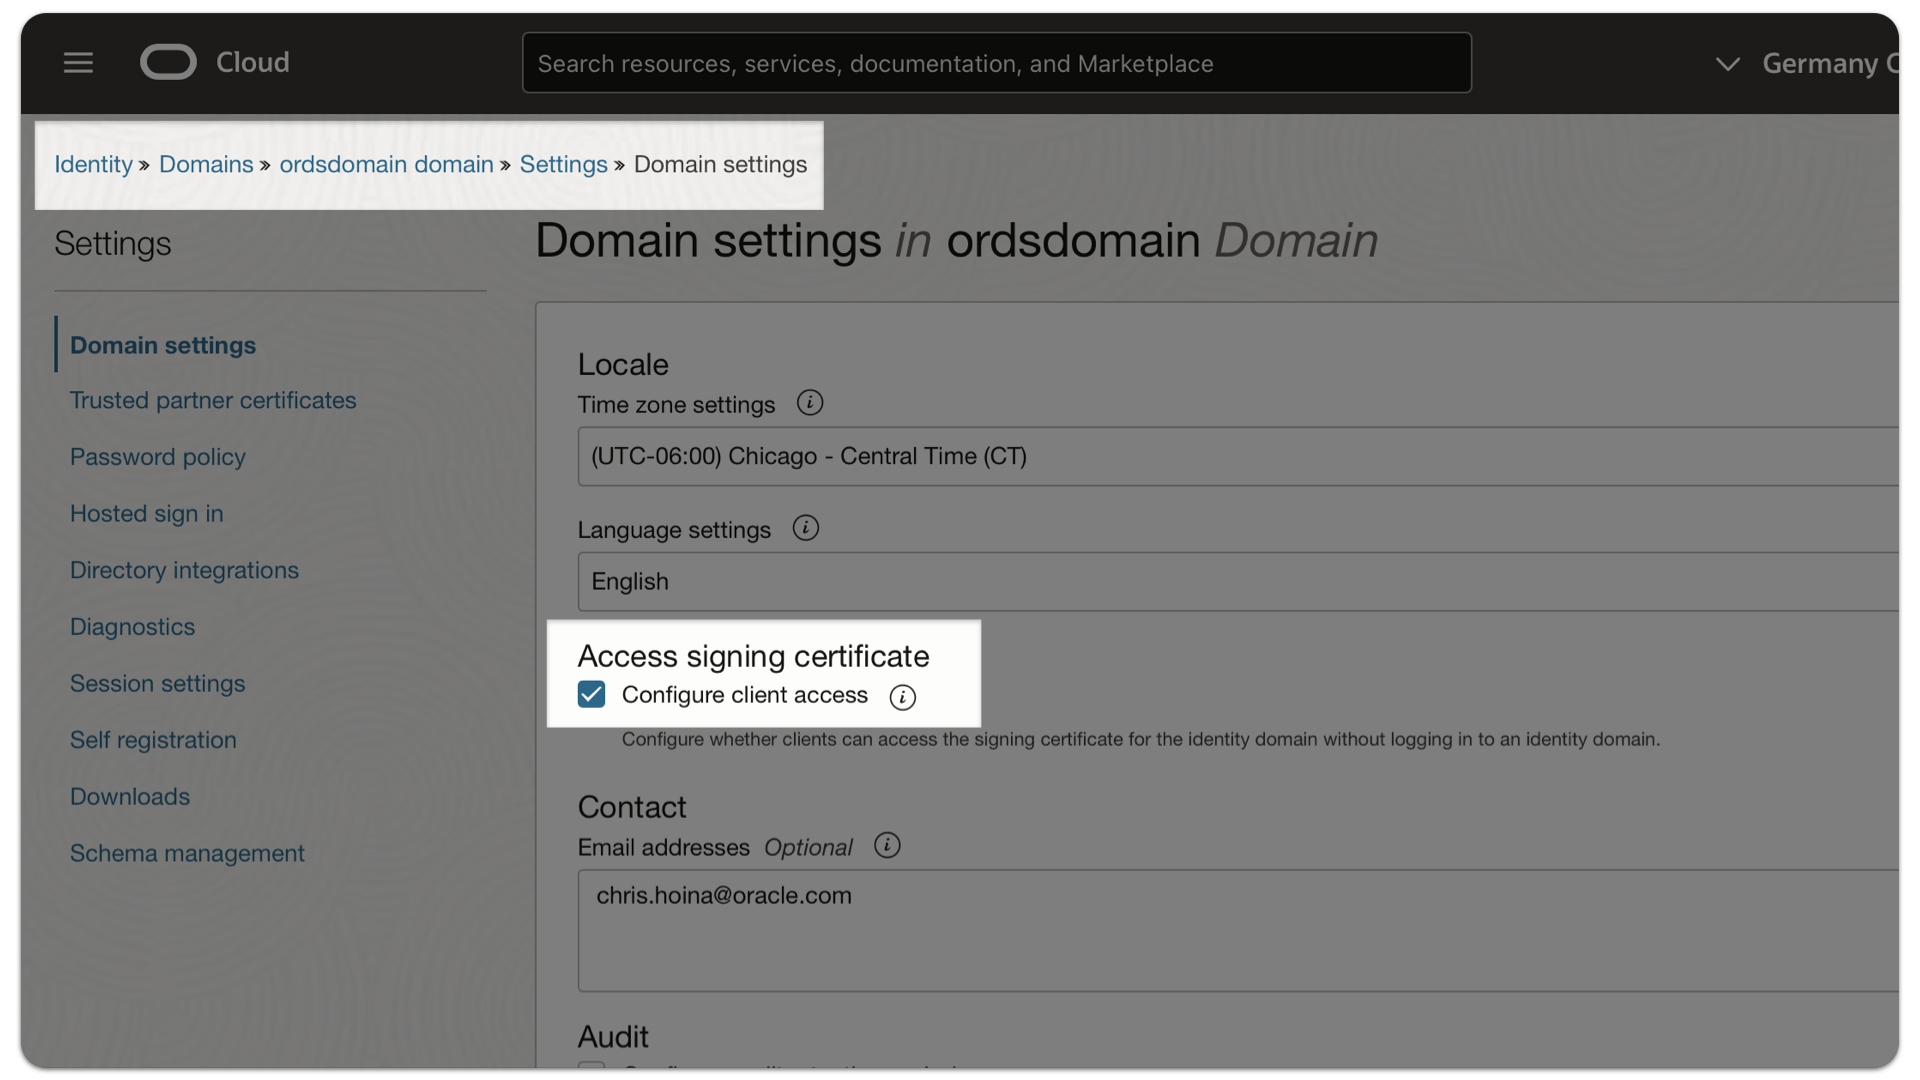Viewport: 1920px width, 1080px height.
Task: Select Diagnostics in the Settings sidebar
Action: (132, 626)
